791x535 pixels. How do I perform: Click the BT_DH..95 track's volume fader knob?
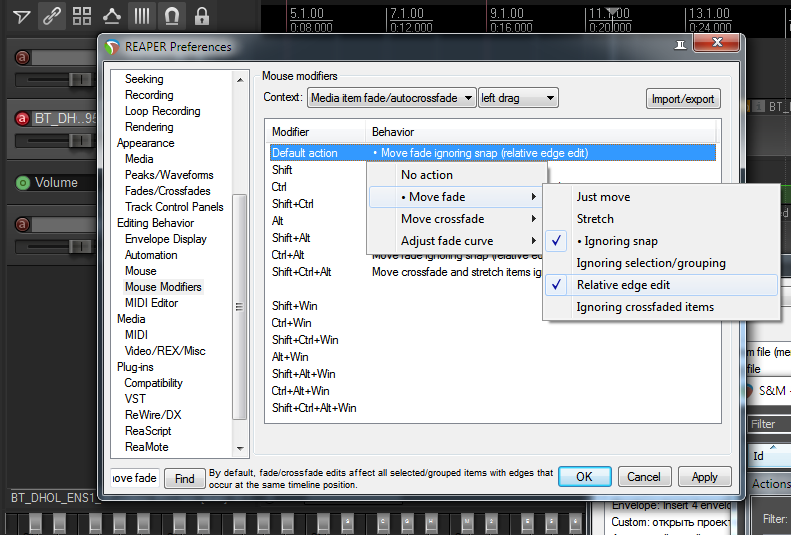pyautogui.click(x=79, y=140)
